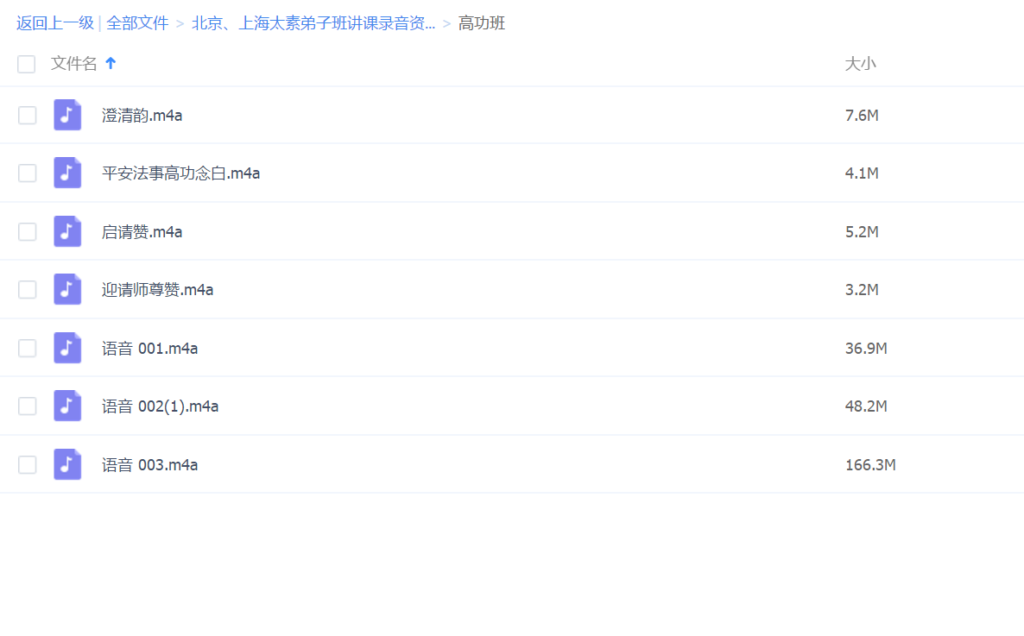The image size is (1024, 636).
Task: Open the file 平安法事高功念白.m4a
Action: pos(181,173)
